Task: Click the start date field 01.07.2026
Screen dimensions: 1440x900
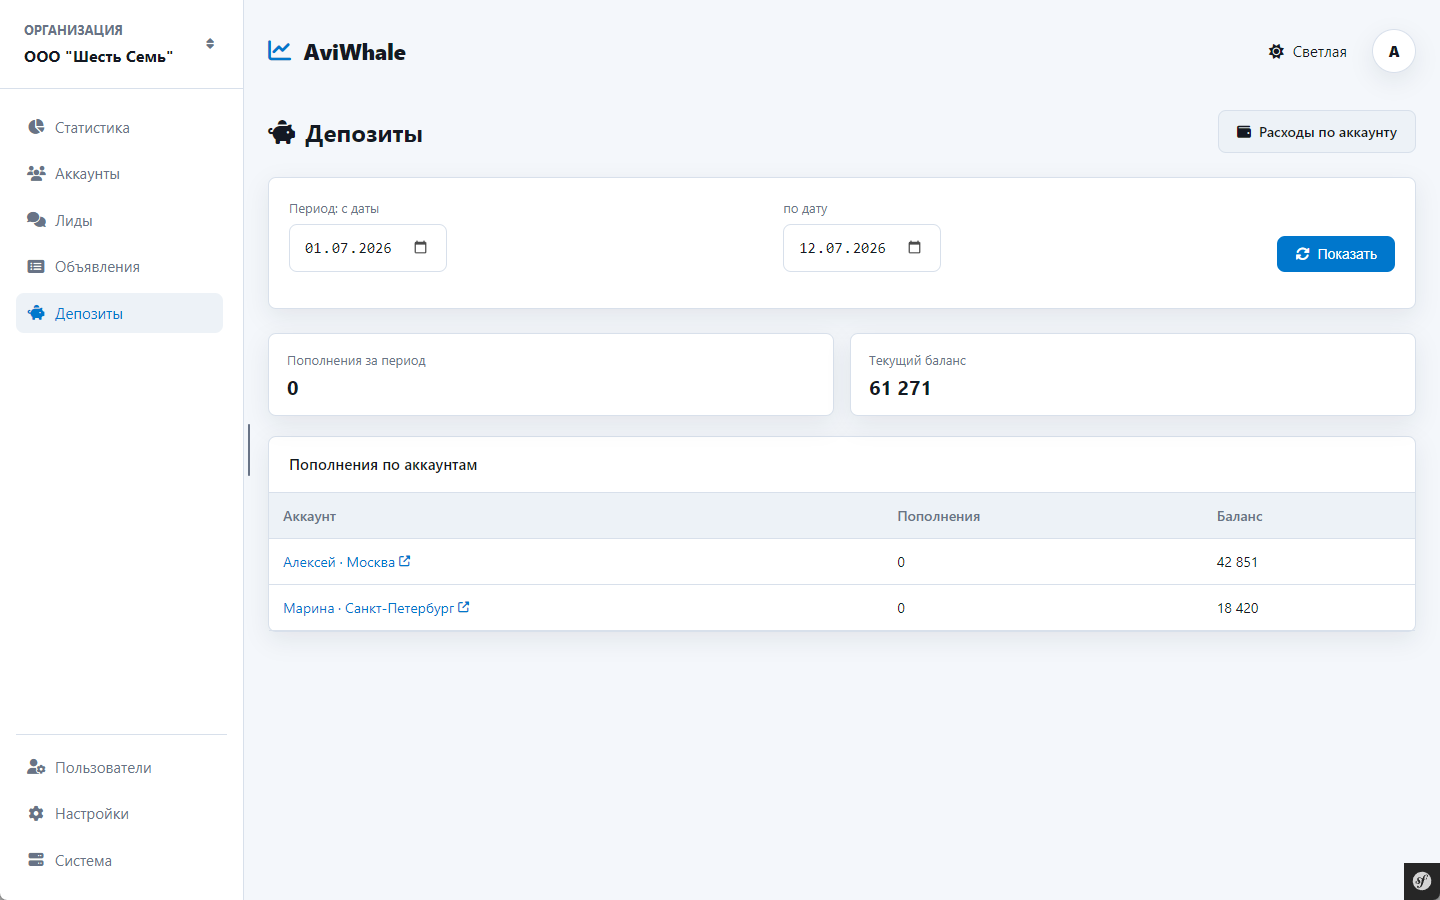Action: click(x=368, y=248)
